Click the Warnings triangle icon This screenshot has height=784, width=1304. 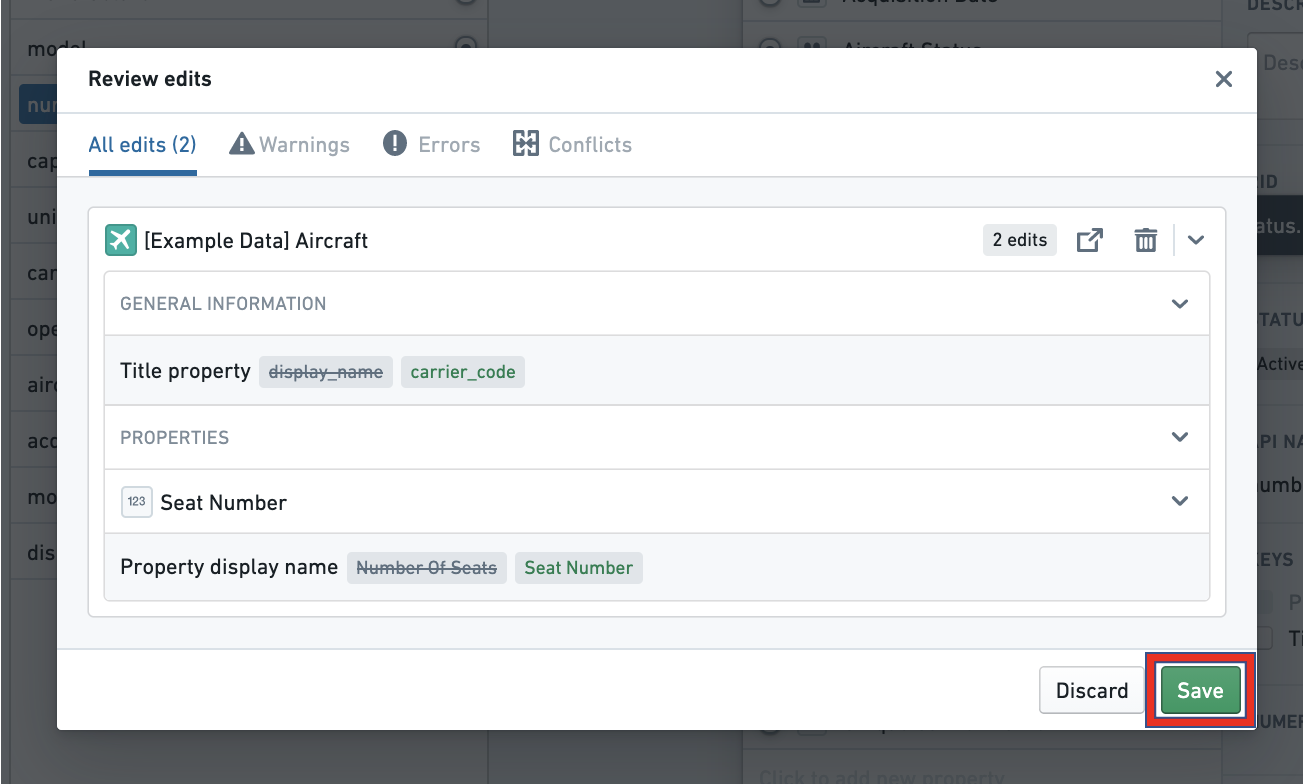click(241, 144)
